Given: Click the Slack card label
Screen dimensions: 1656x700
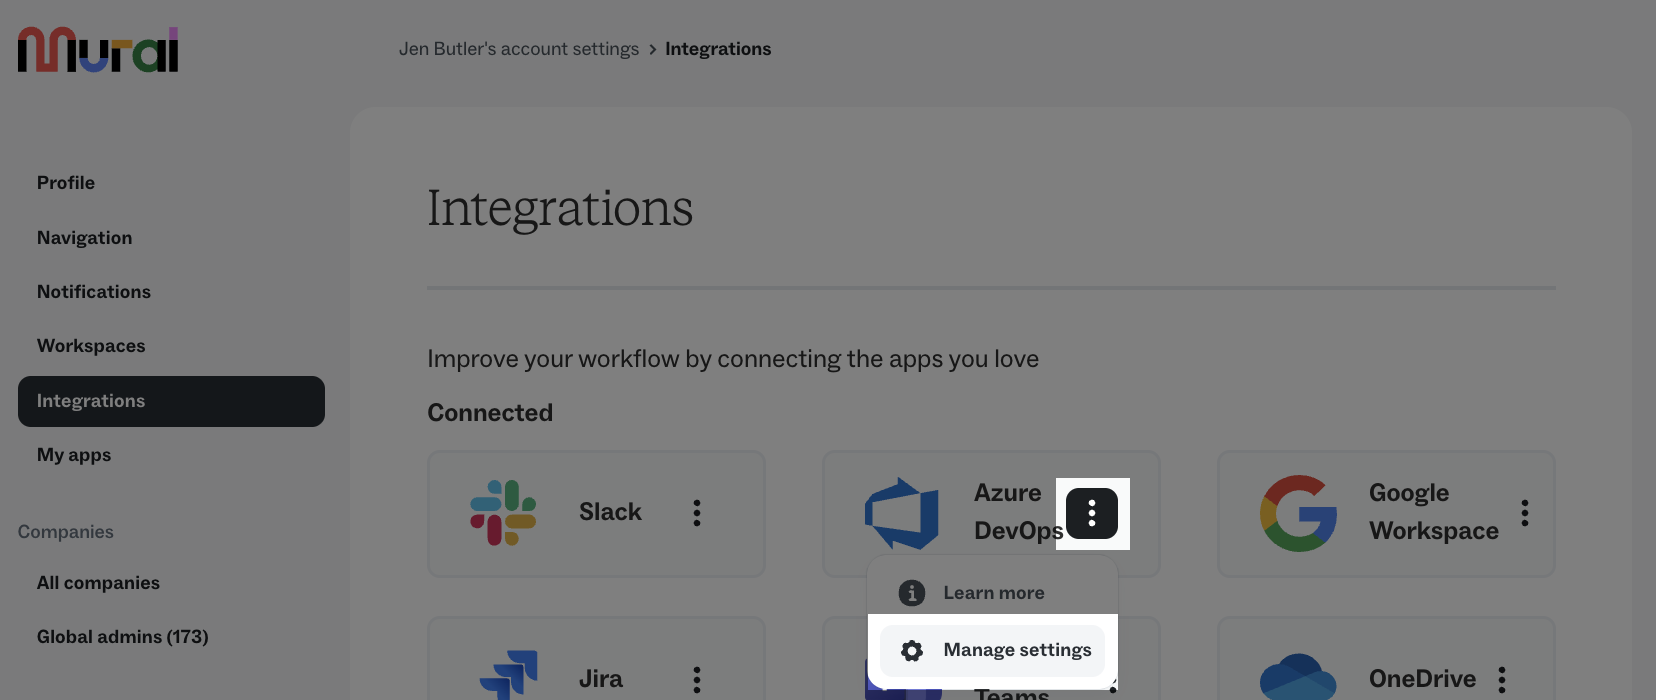Looking at the screenshot, I should pos(610,512).
